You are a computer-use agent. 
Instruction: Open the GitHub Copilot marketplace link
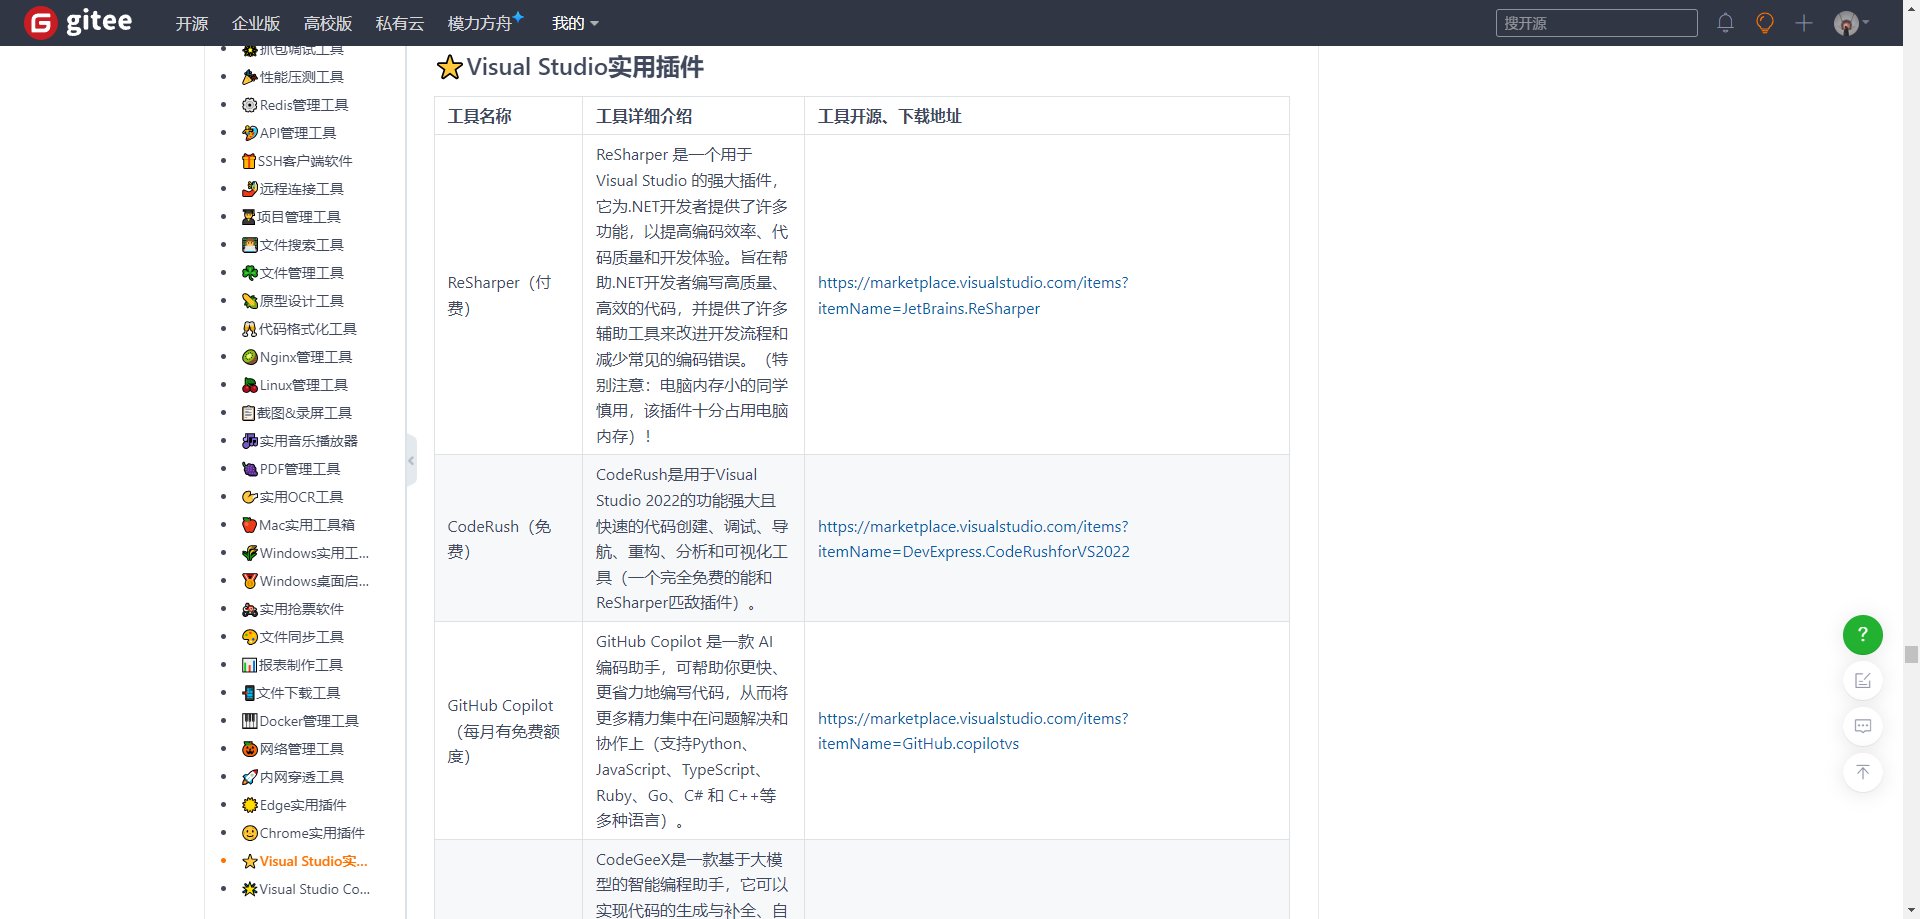[972, 731]
